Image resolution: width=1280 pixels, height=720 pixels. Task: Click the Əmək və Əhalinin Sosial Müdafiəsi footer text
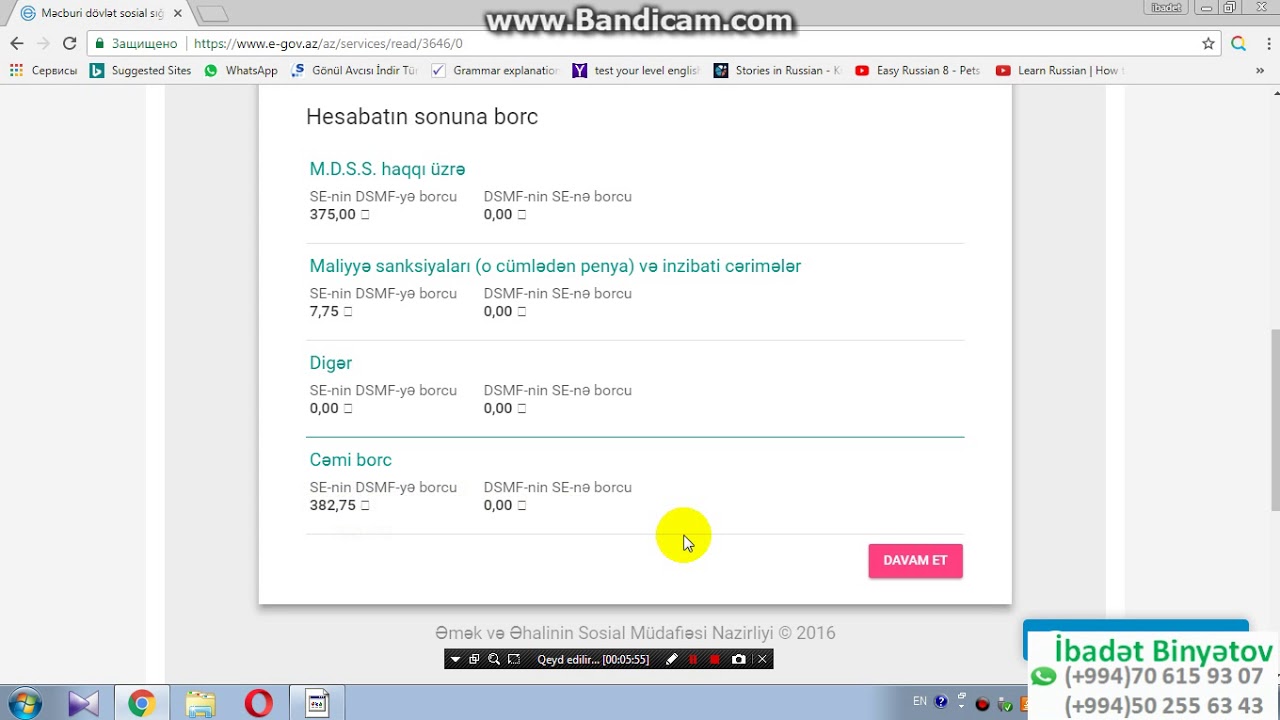pyautogui.click(x=635, y=633)
